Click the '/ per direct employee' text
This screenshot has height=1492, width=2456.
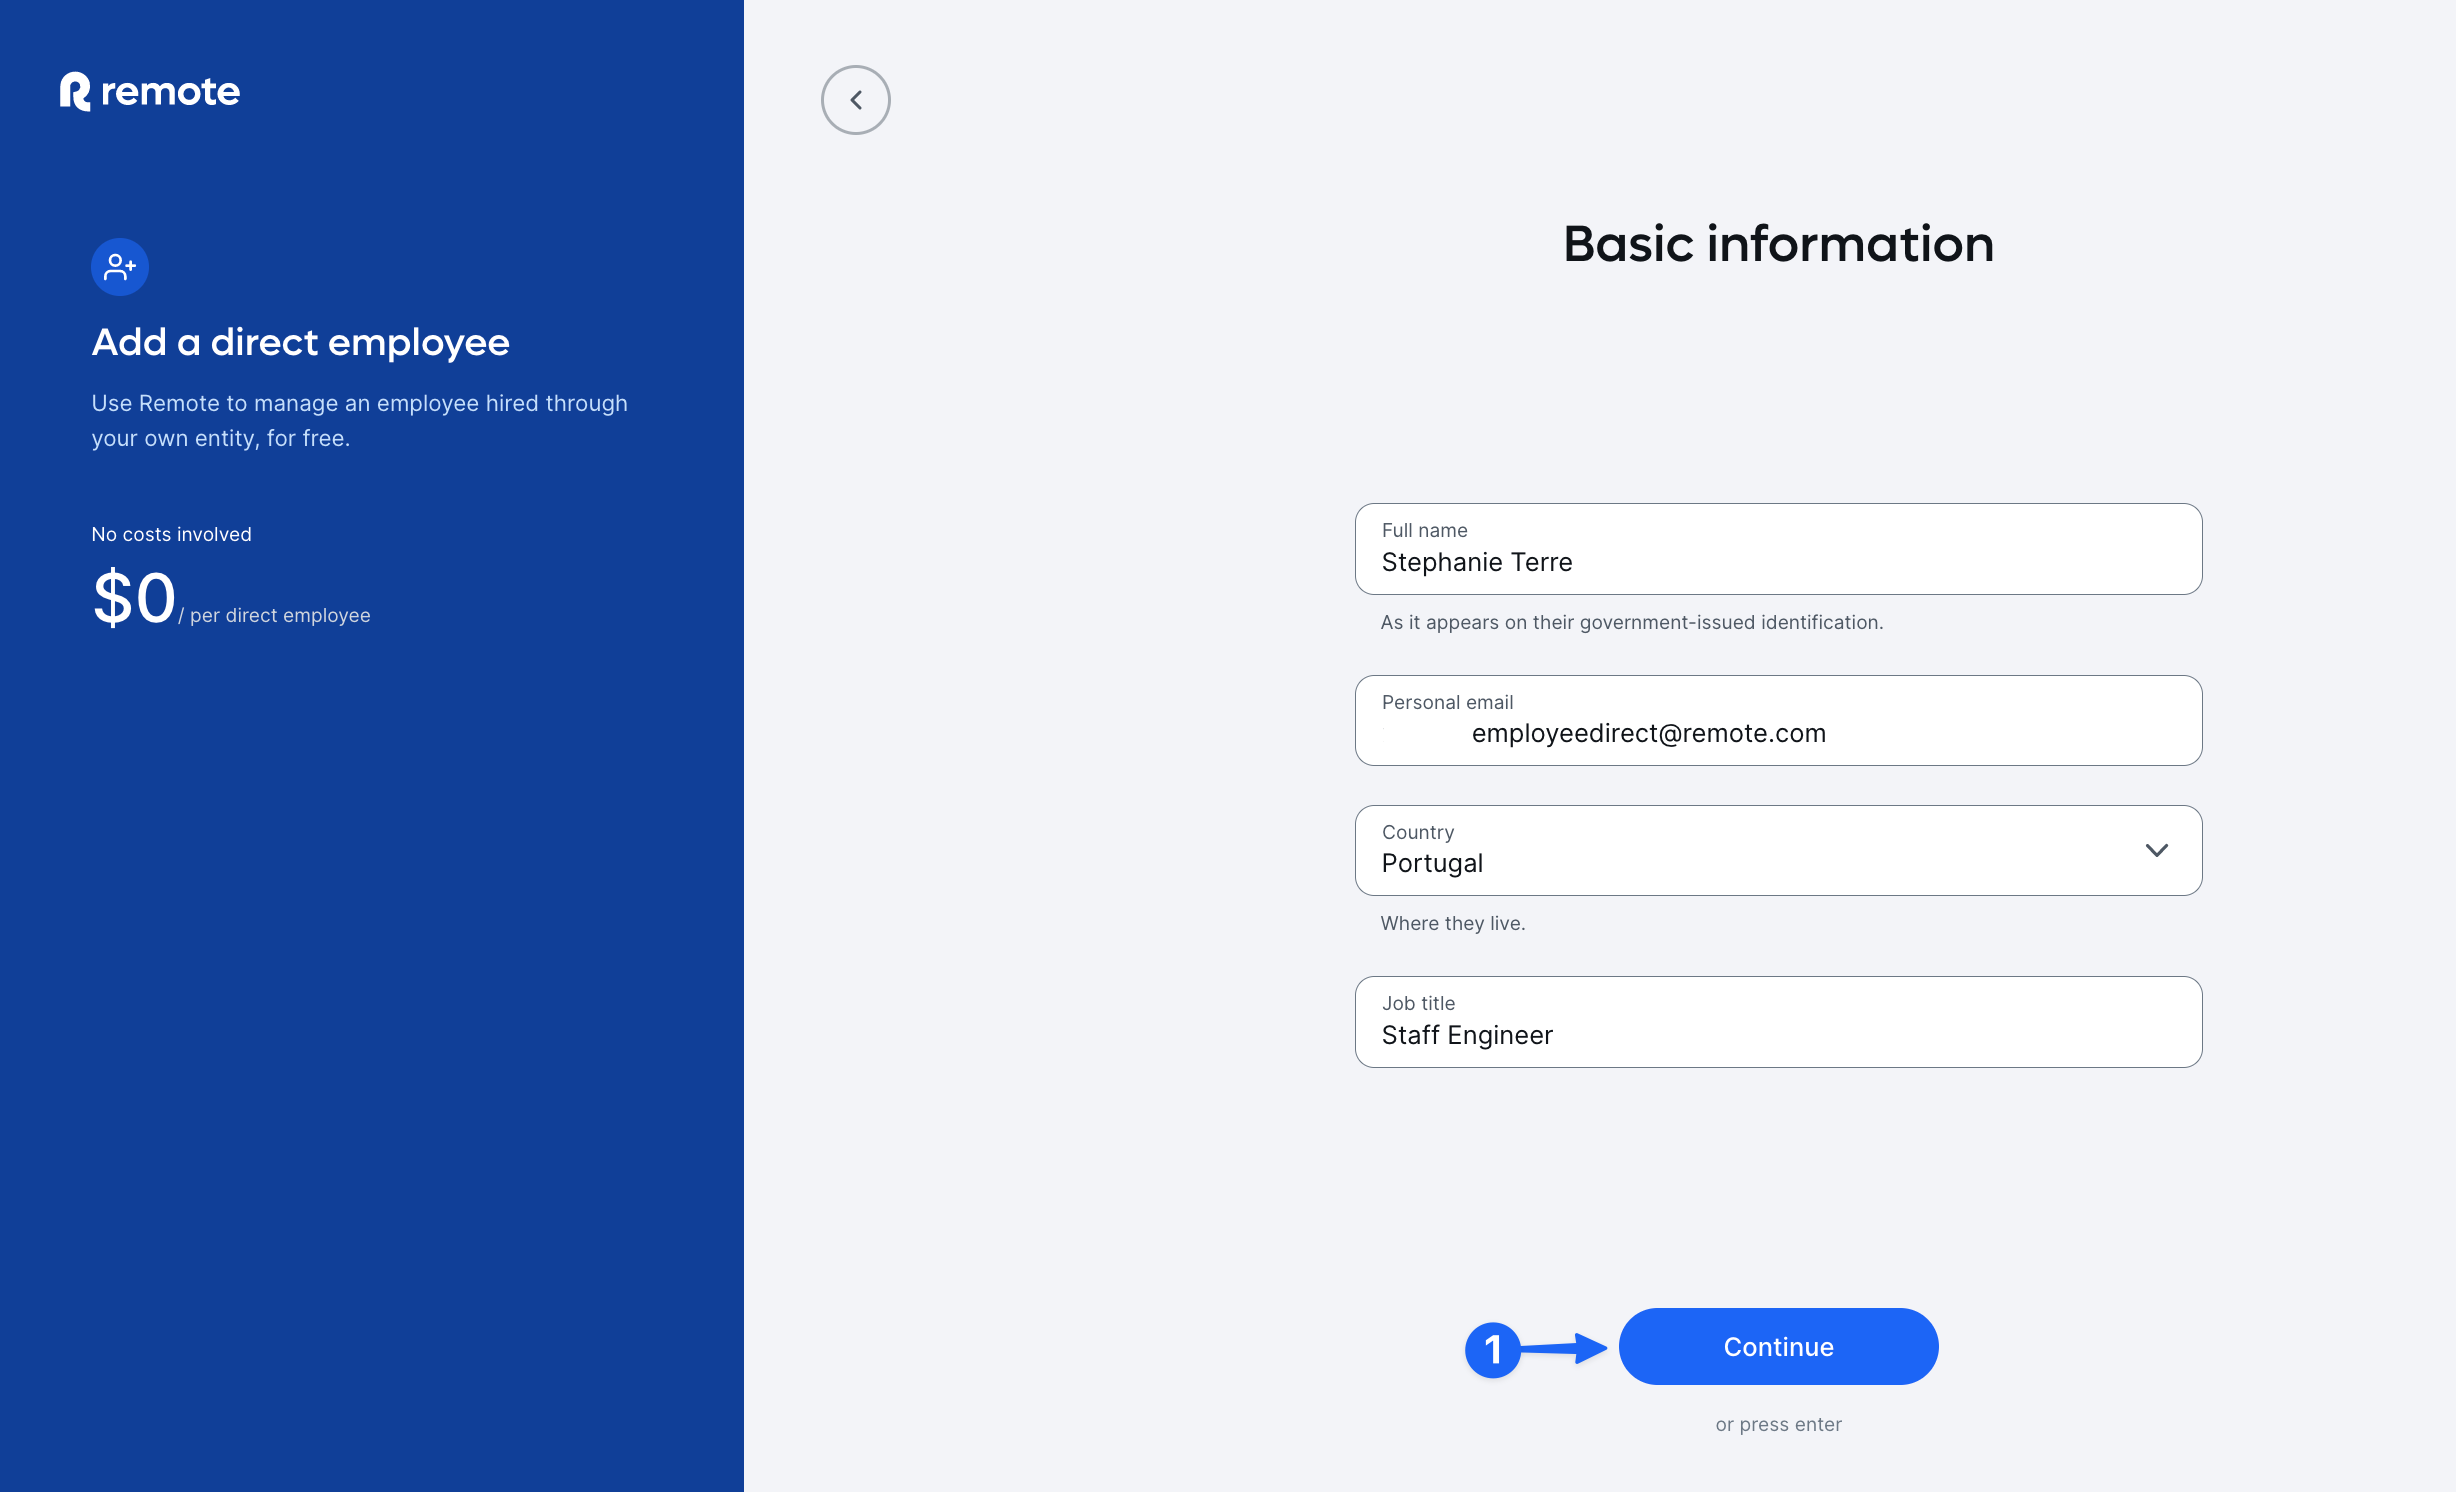(275, 615)
